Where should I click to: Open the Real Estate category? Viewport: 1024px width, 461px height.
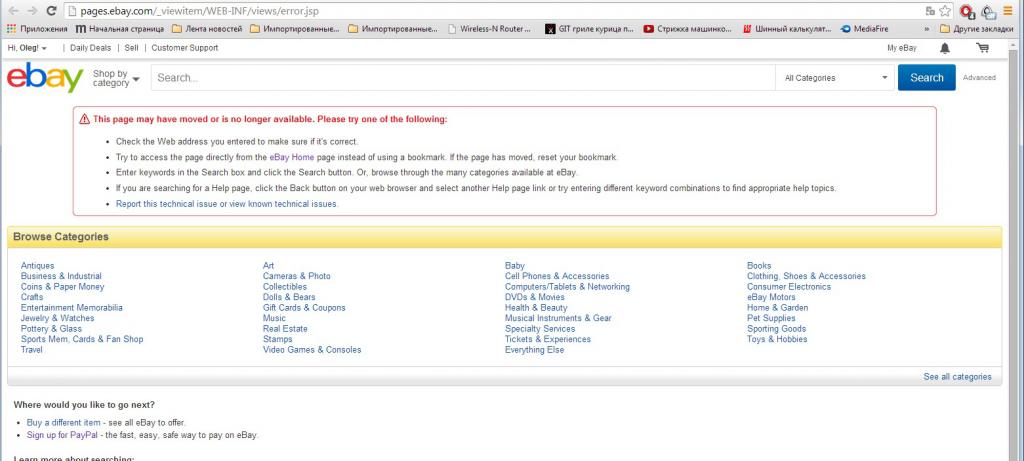285,329
